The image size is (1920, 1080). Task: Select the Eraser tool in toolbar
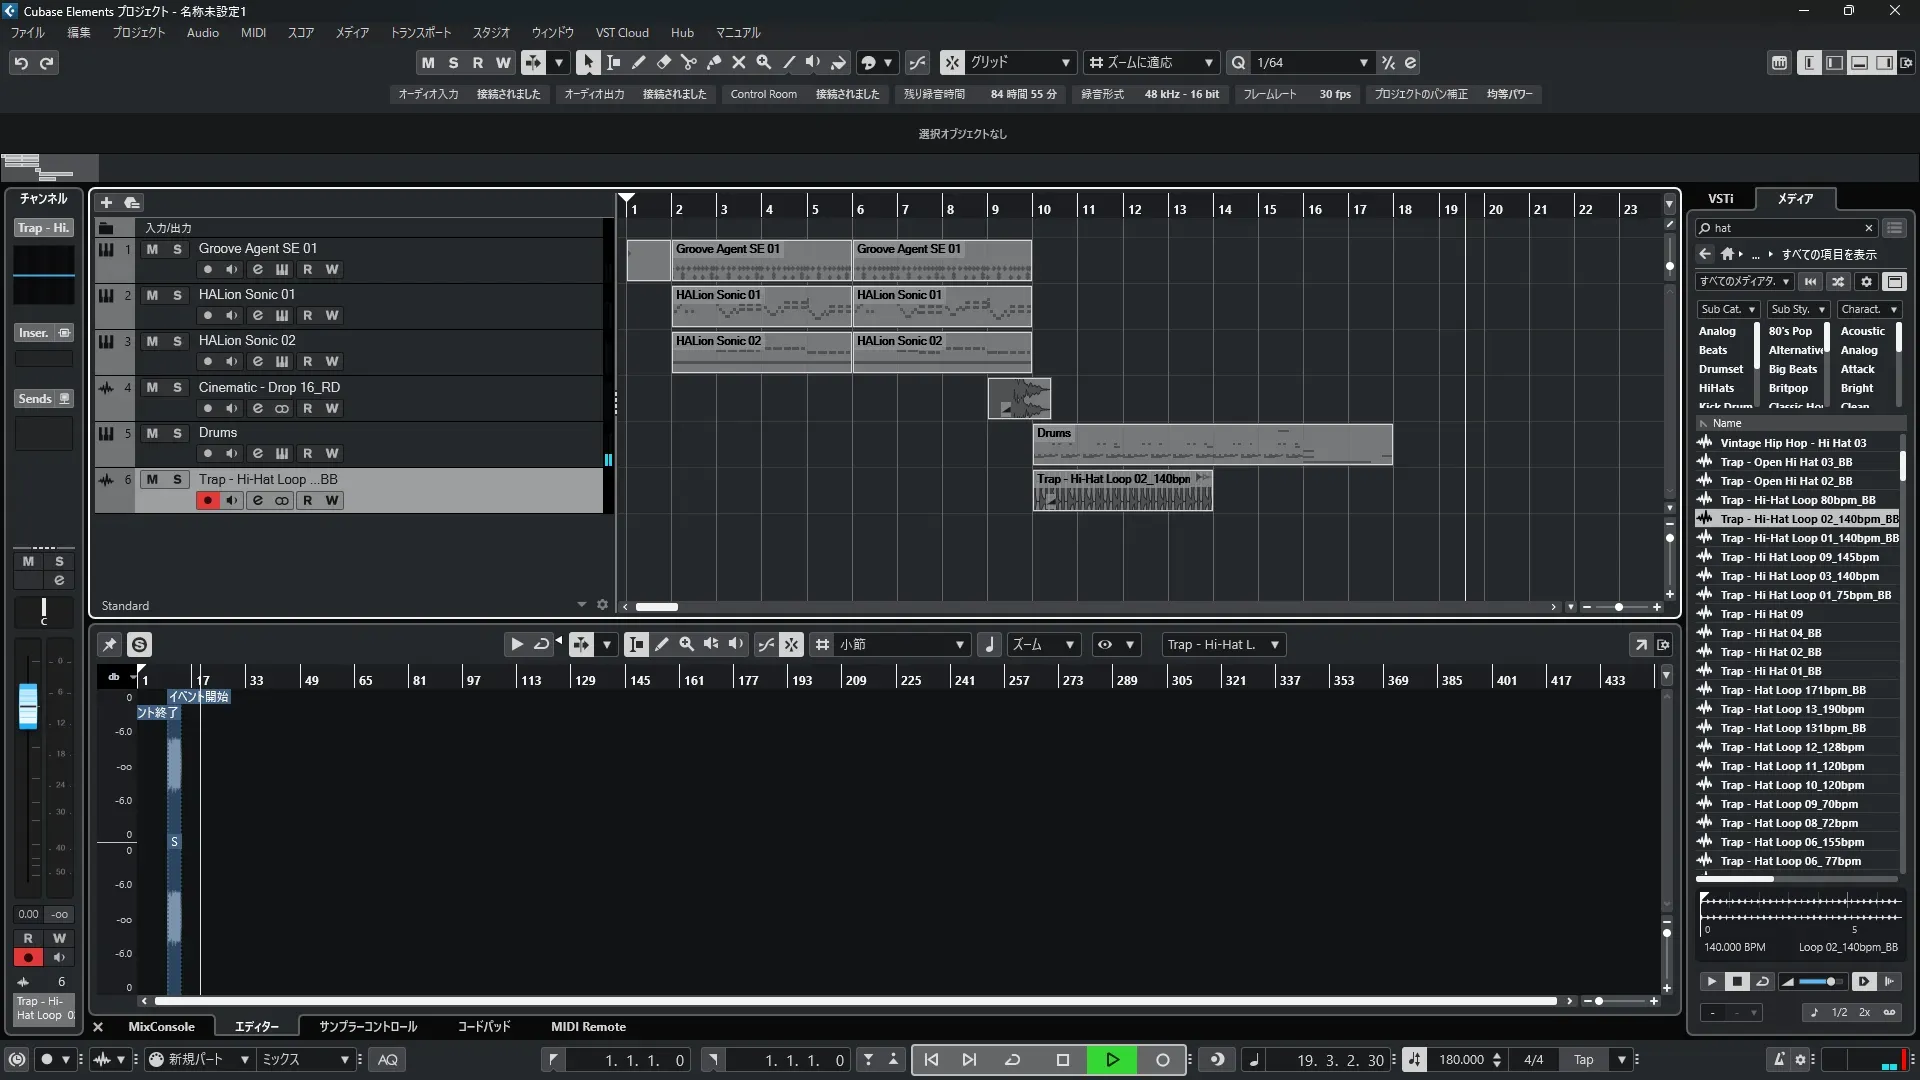click(664, 62)
